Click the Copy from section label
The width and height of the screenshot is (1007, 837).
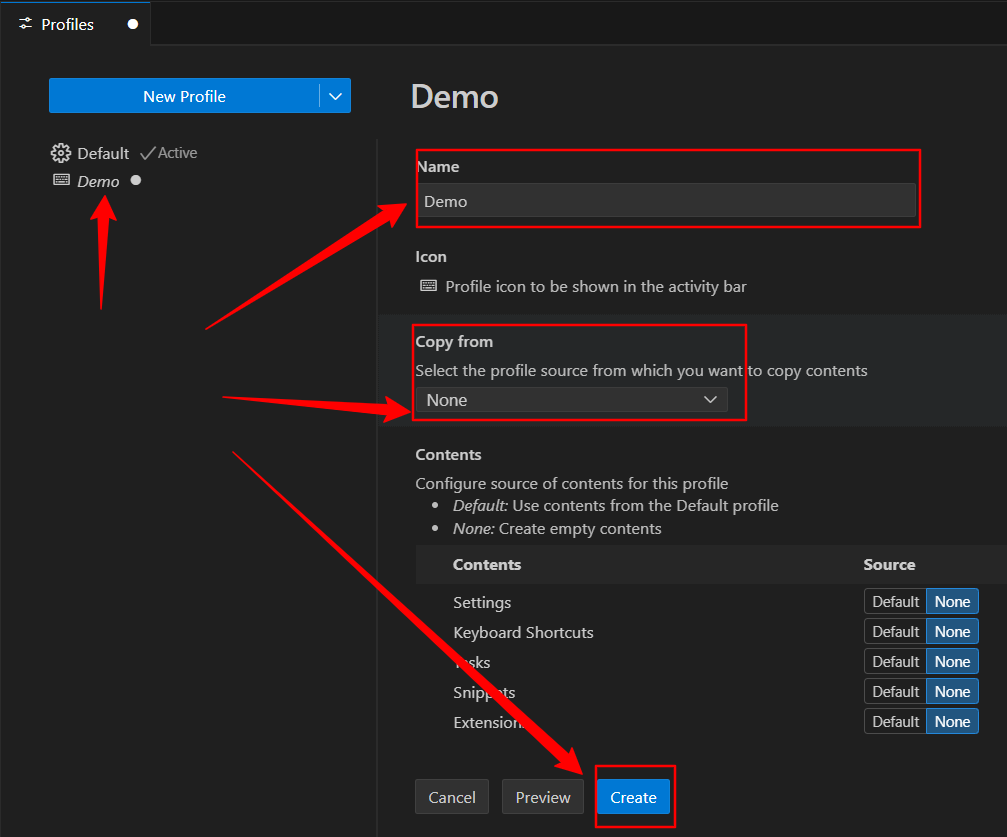(x=454, y=342)
